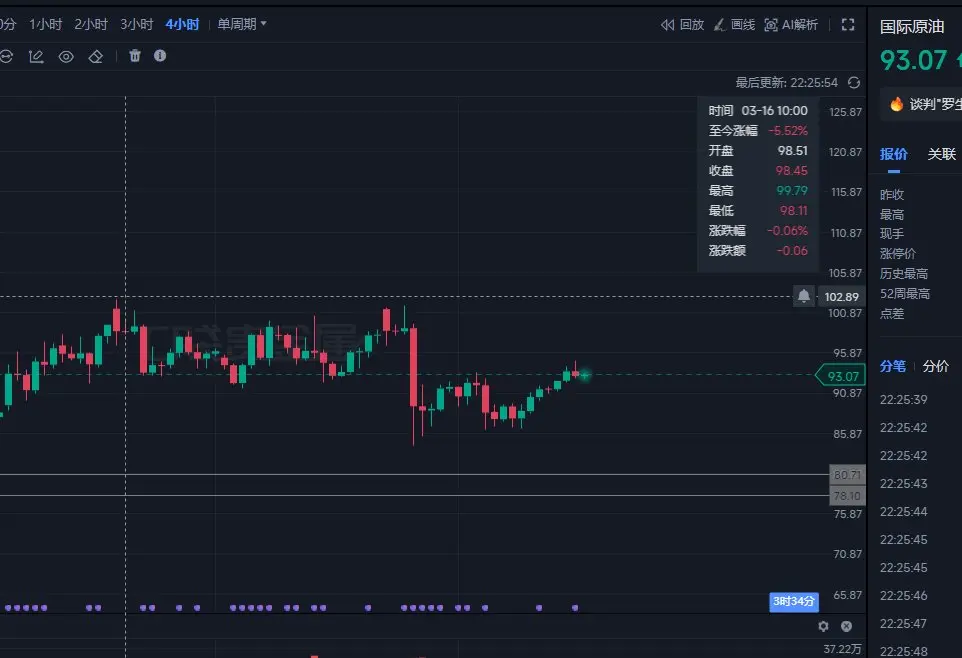
Task: Open the info icon in the drawing toolbar
Action: pyautogui.click(x=160, y=56)
